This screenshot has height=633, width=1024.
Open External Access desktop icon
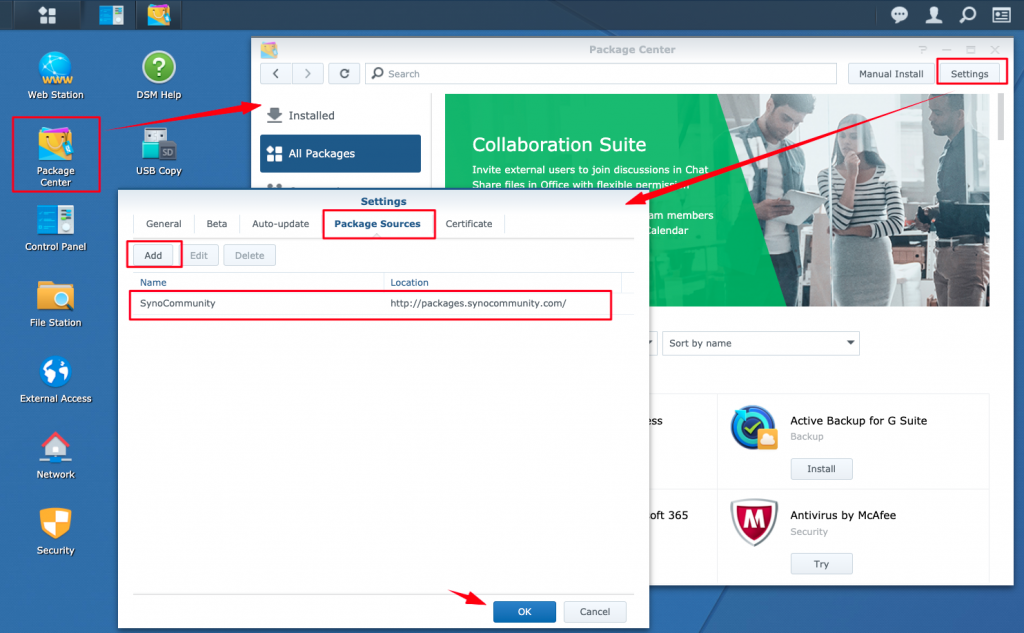click(x=56, y=380)
